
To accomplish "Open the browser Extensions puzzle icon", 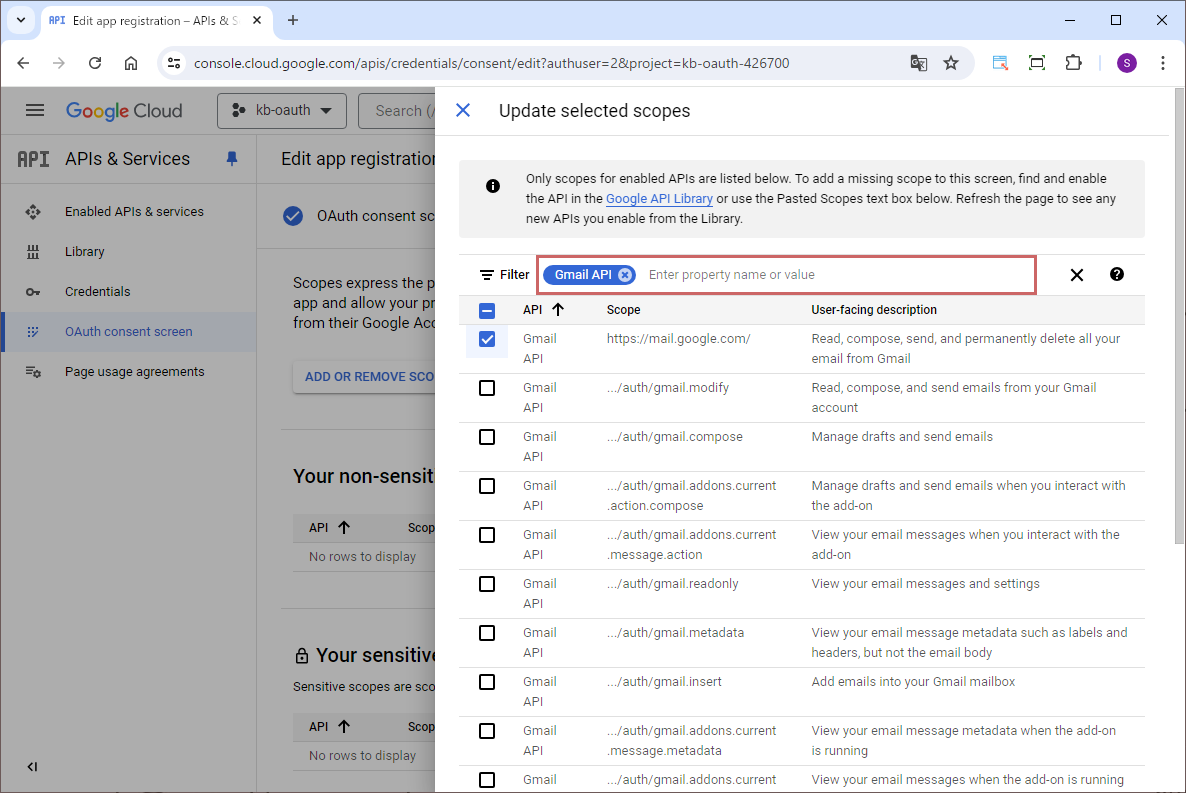I will 1073,63.
